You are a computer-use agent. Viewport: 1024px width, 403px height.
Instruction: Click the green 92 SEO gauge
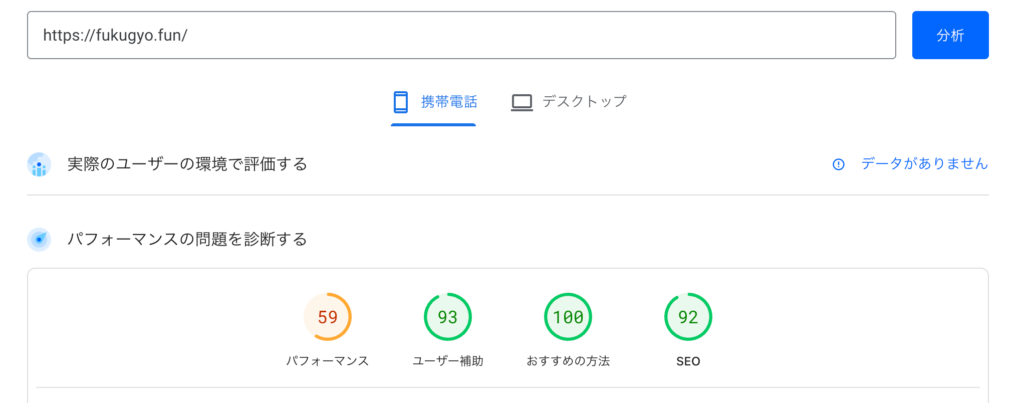pos(688,318)
